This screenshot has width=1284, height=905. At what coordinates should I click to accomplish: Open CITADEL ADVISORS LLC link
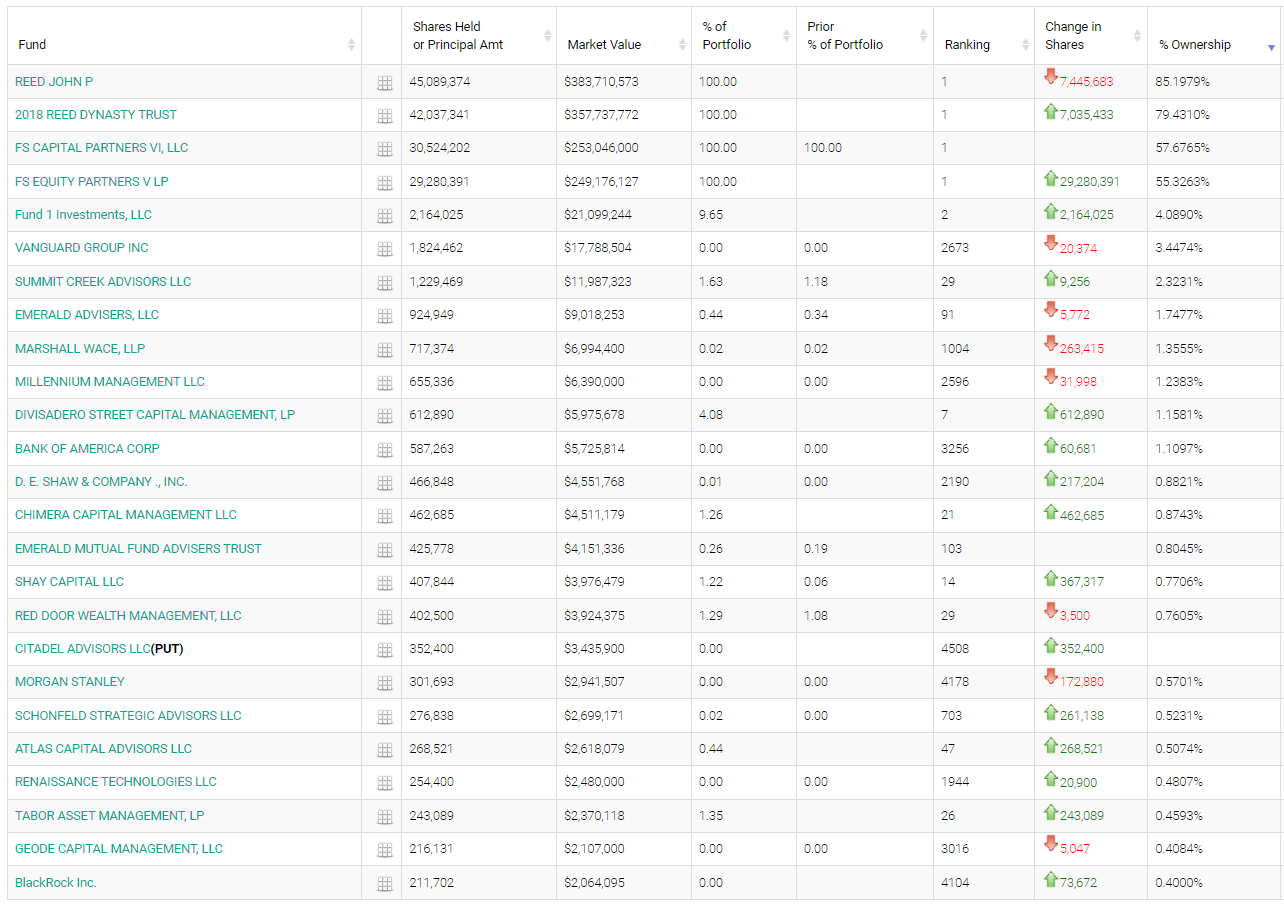[x=83, y=648]
